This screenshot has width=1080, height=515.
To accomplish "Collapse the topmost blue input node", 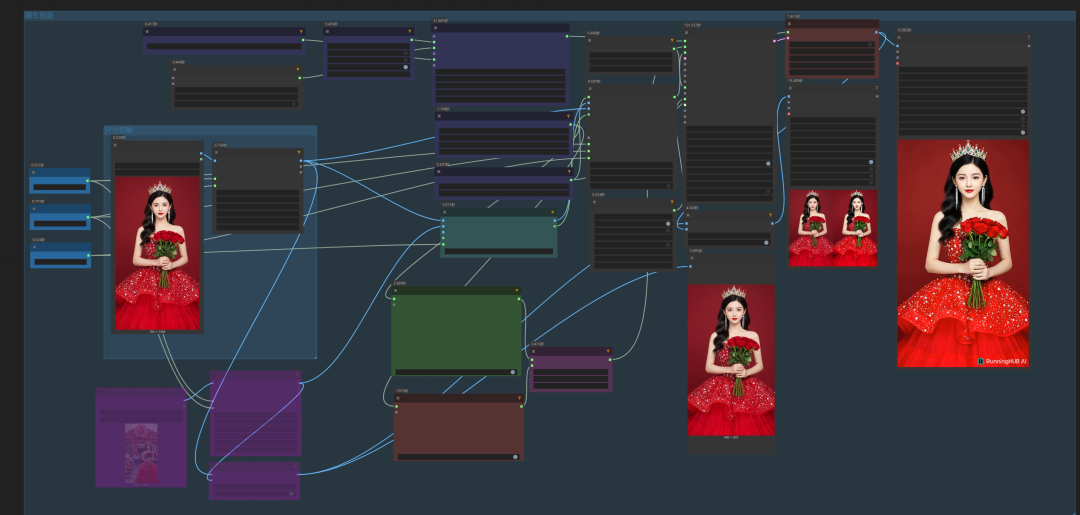I will point(33,173).
